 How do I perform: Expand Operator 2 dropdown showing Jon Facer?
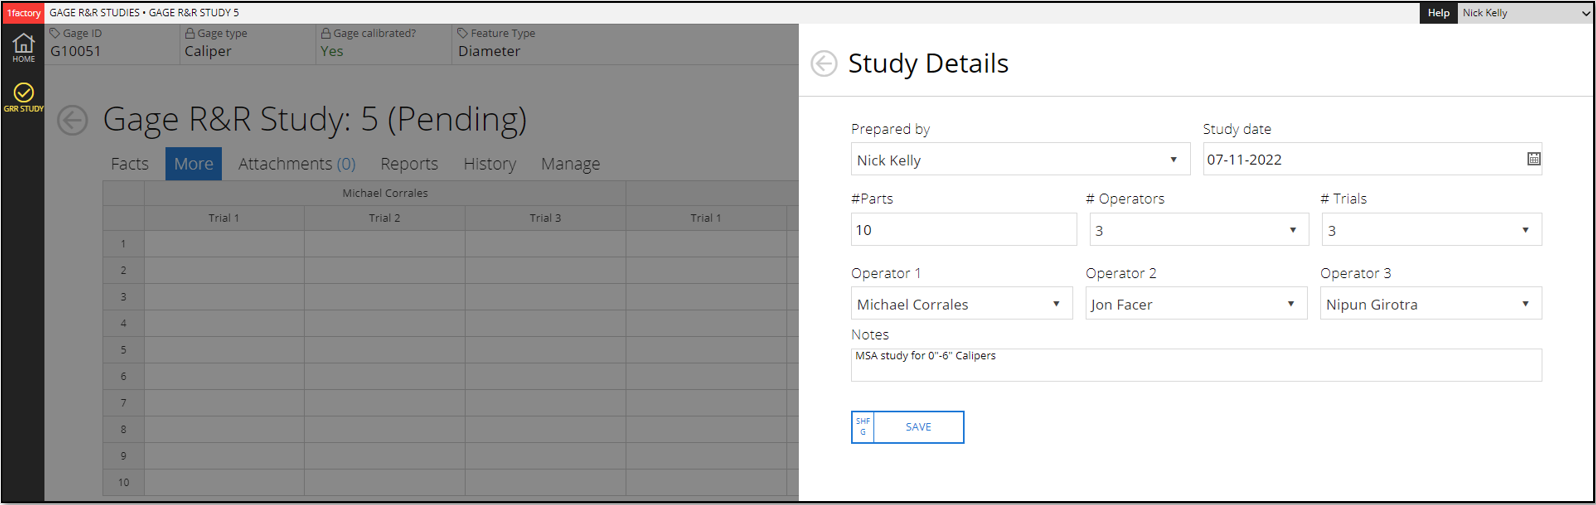tap(1195, 304)
